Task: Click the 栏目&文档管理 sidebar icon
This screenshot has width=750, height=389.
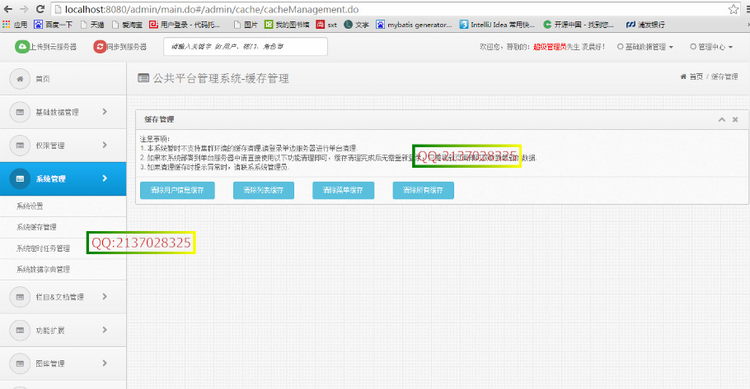Action: 20,297
